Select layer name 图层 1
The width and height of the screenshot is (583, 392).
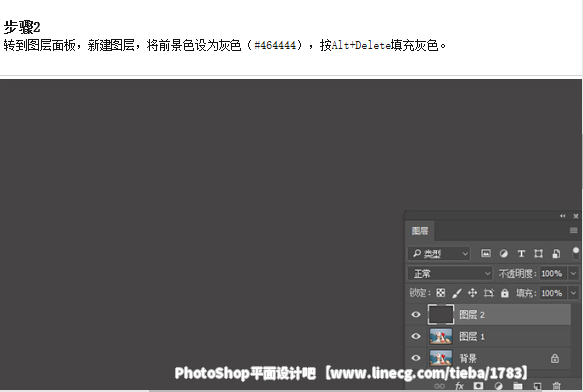472,337
